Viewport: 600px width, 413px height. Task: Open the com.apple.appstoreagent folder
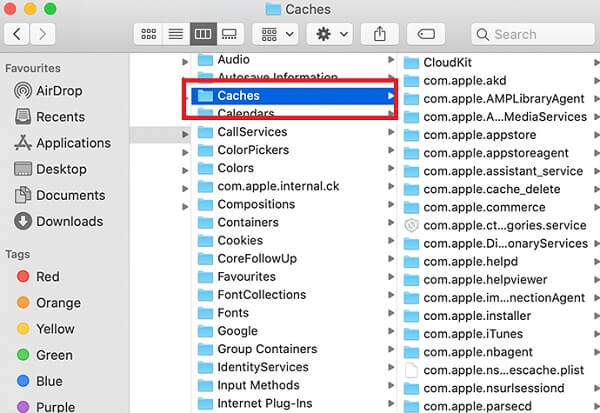(x=501, y=153)
